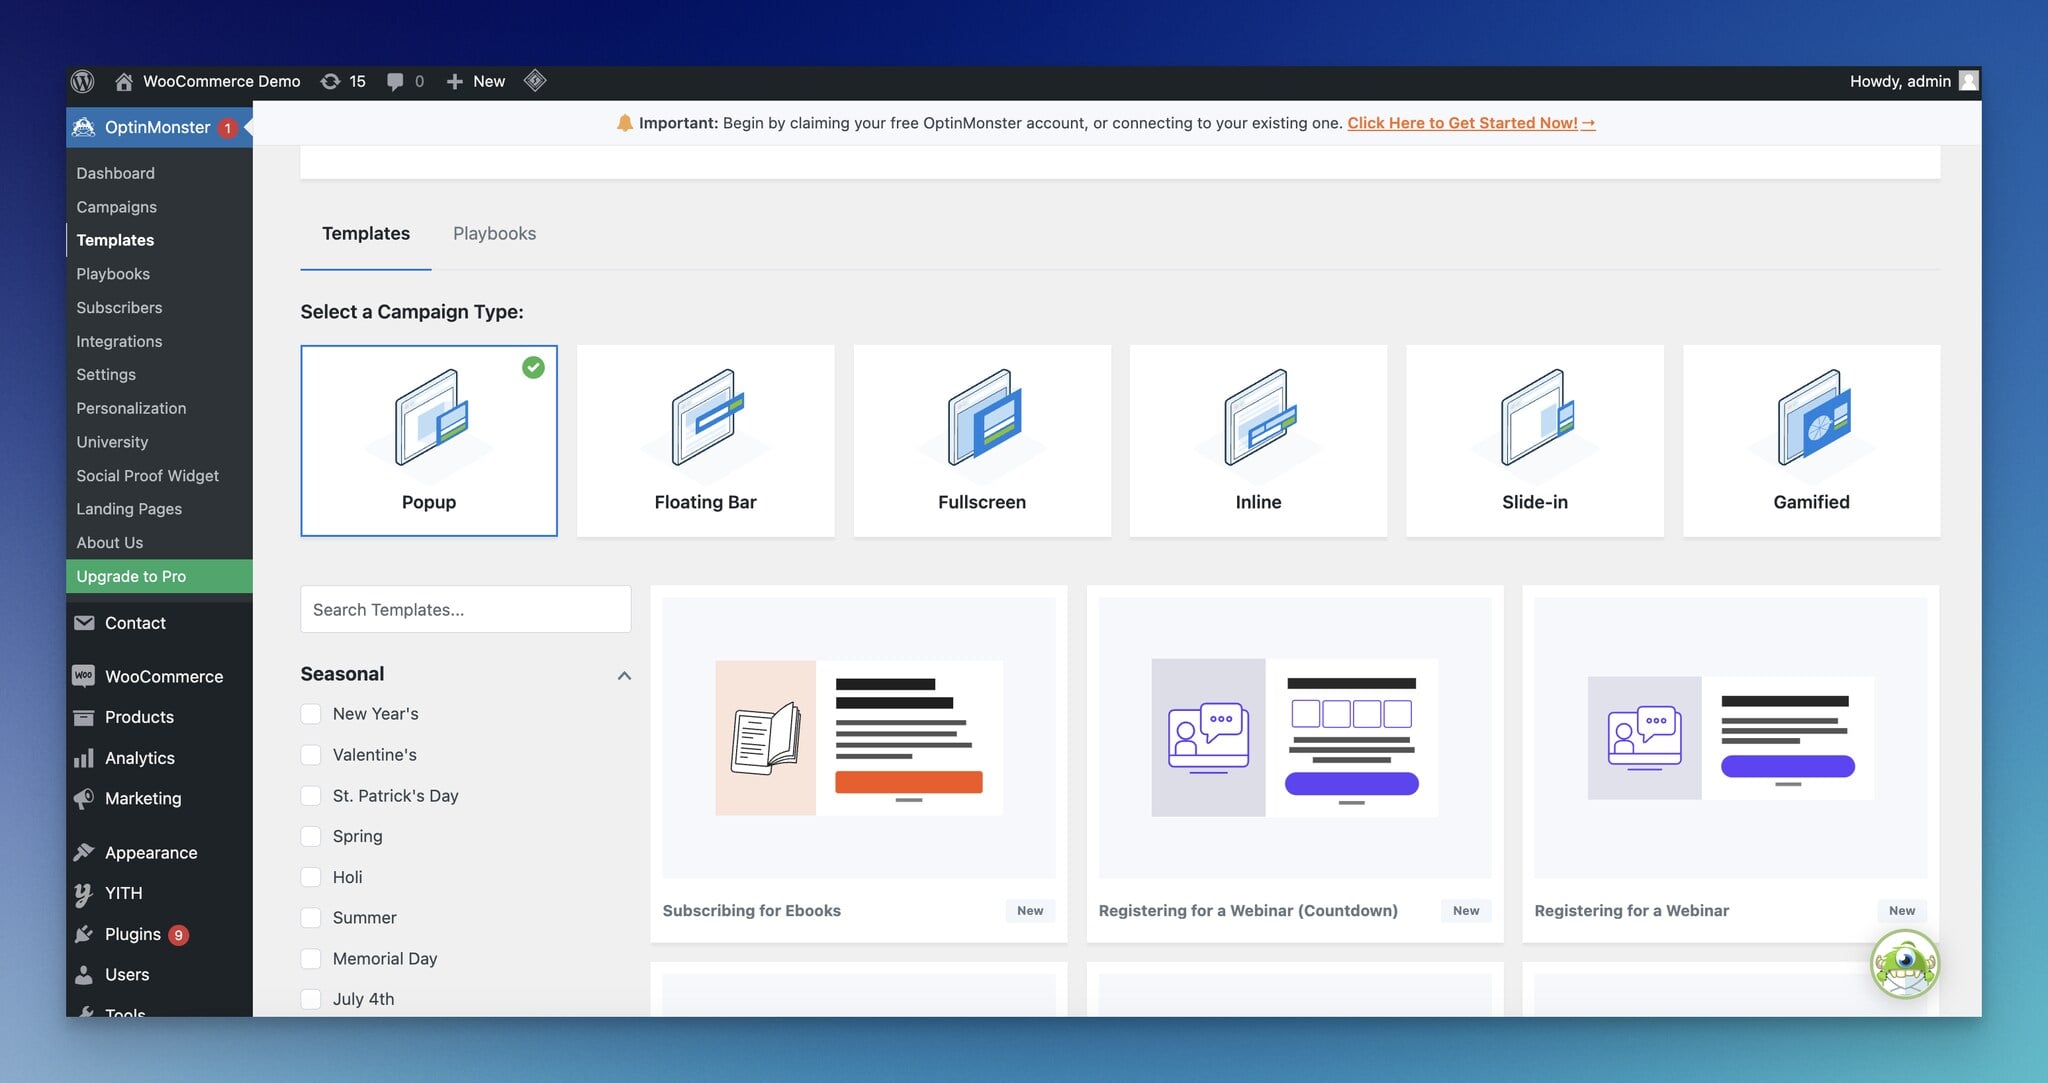Click the Search Templates field
This screenshot has height=1083, width=2048.
466,609
